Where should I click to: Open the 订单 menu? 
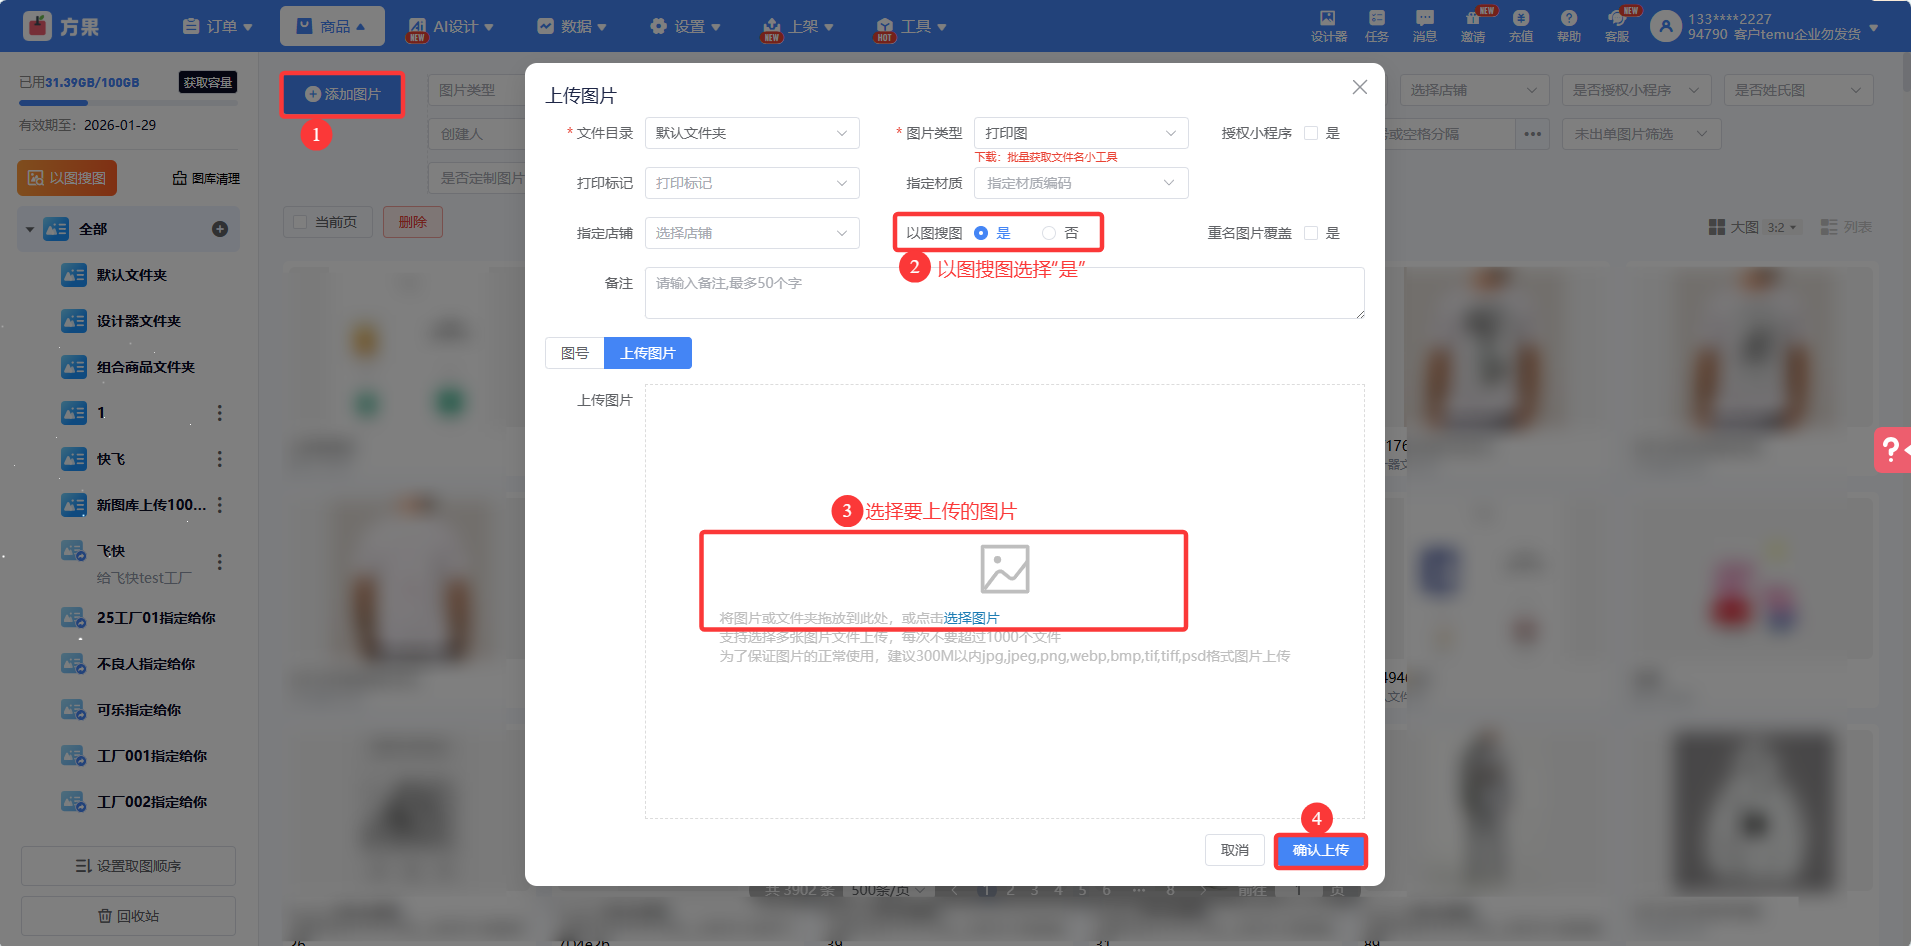[217, 26]
